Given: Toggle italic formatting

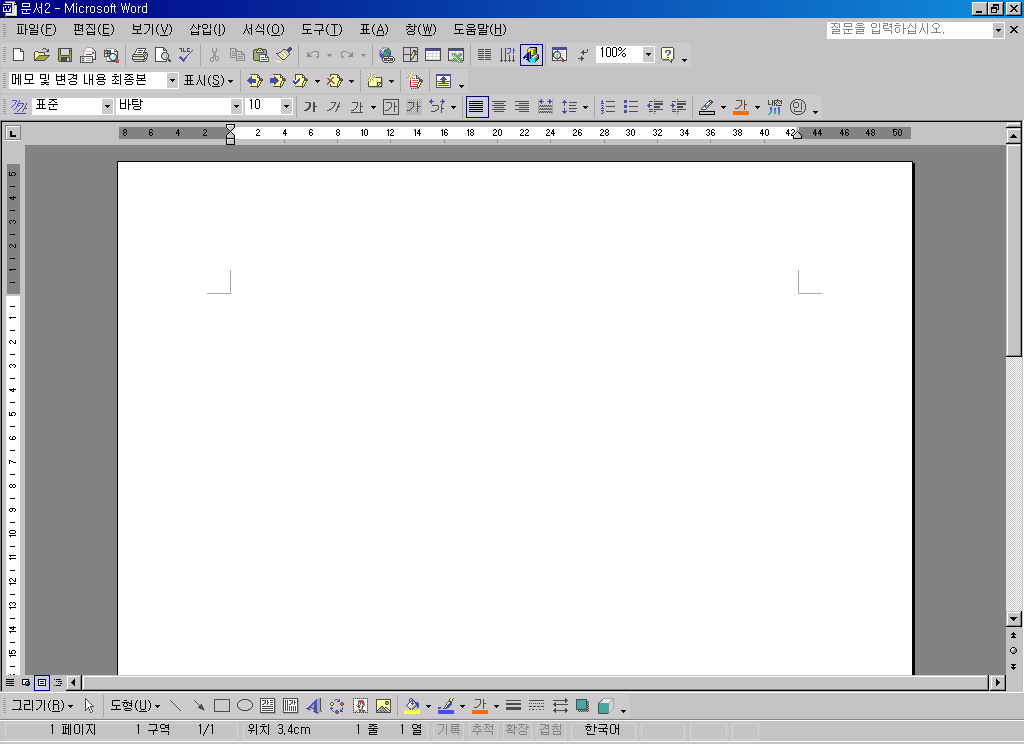Looking at the screenshot, I should [334, 106].
